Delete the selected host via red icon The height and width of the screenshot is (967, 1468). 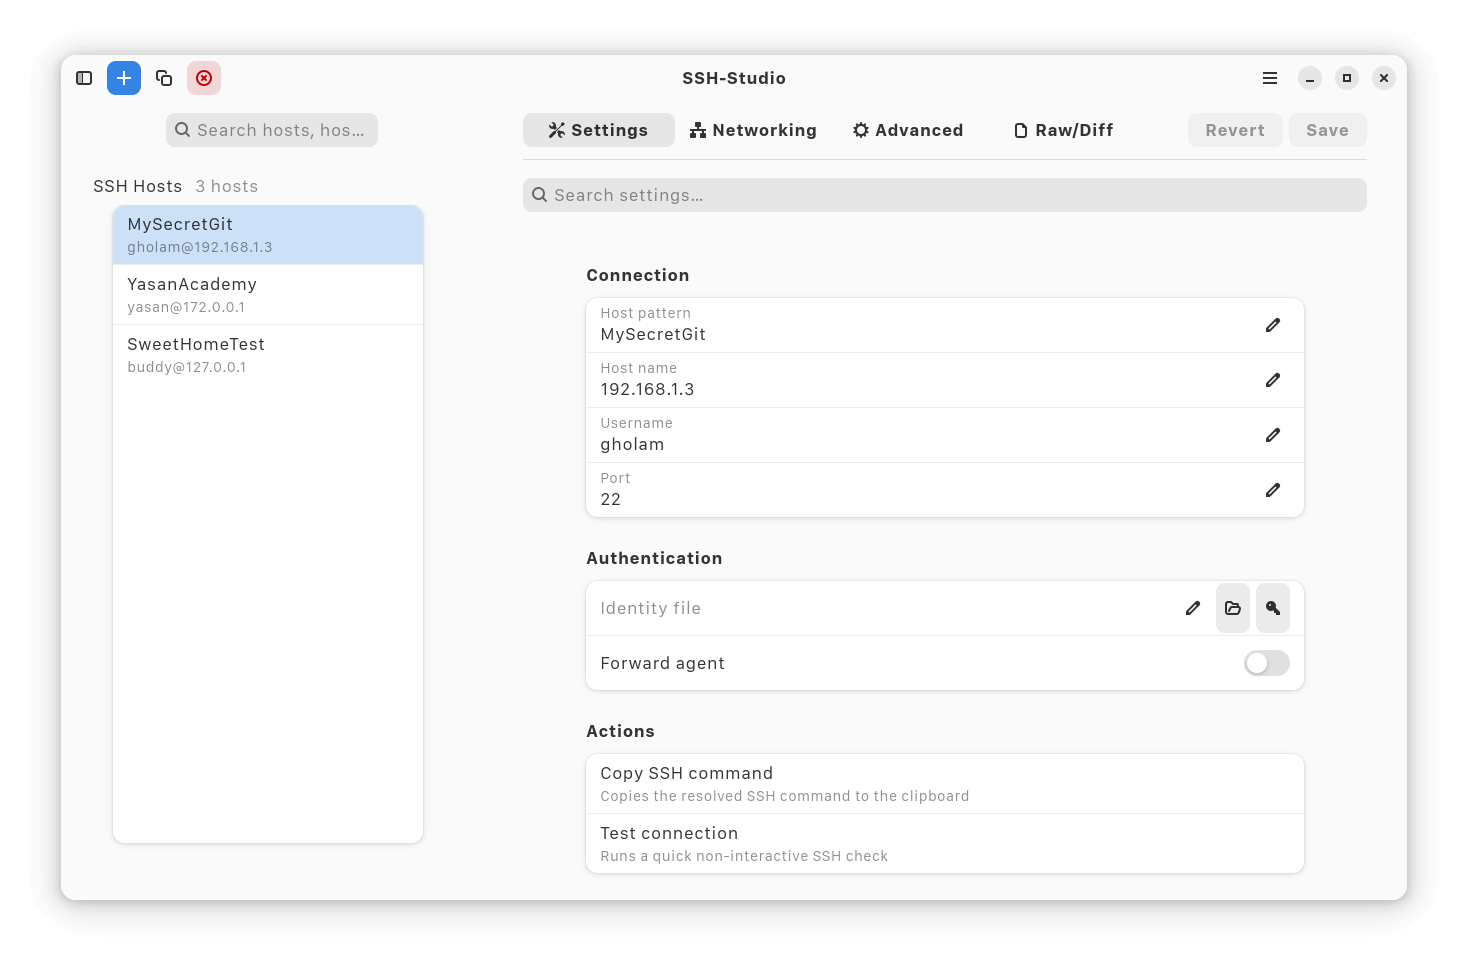204,78
